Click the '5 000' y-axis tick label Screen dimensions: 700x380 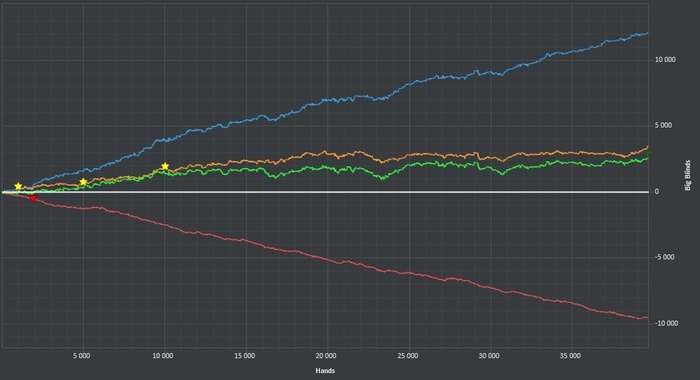[x=663, y=125]
